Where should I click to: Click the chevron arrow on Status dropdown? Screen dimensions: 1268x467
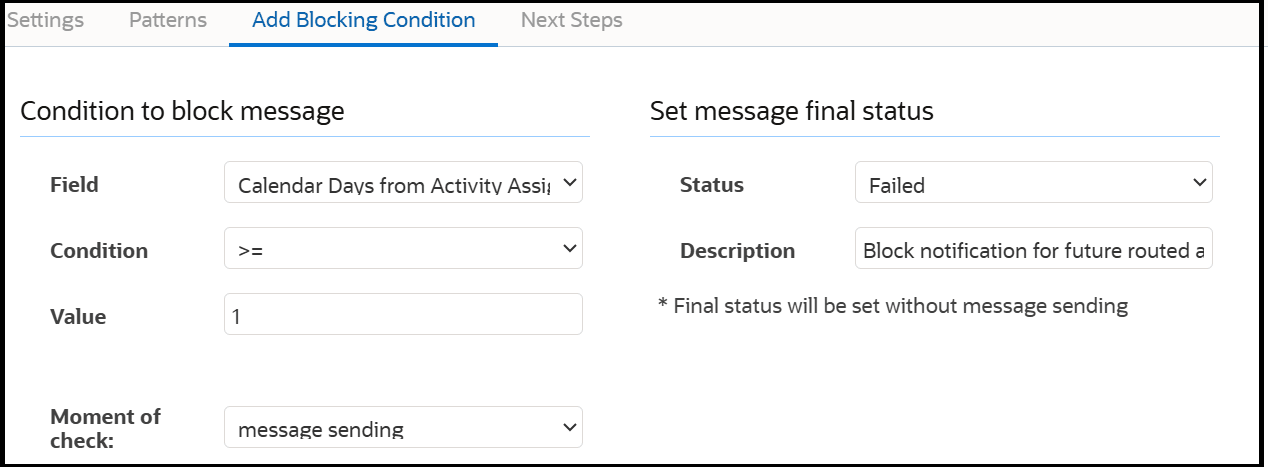(1199, 183)
